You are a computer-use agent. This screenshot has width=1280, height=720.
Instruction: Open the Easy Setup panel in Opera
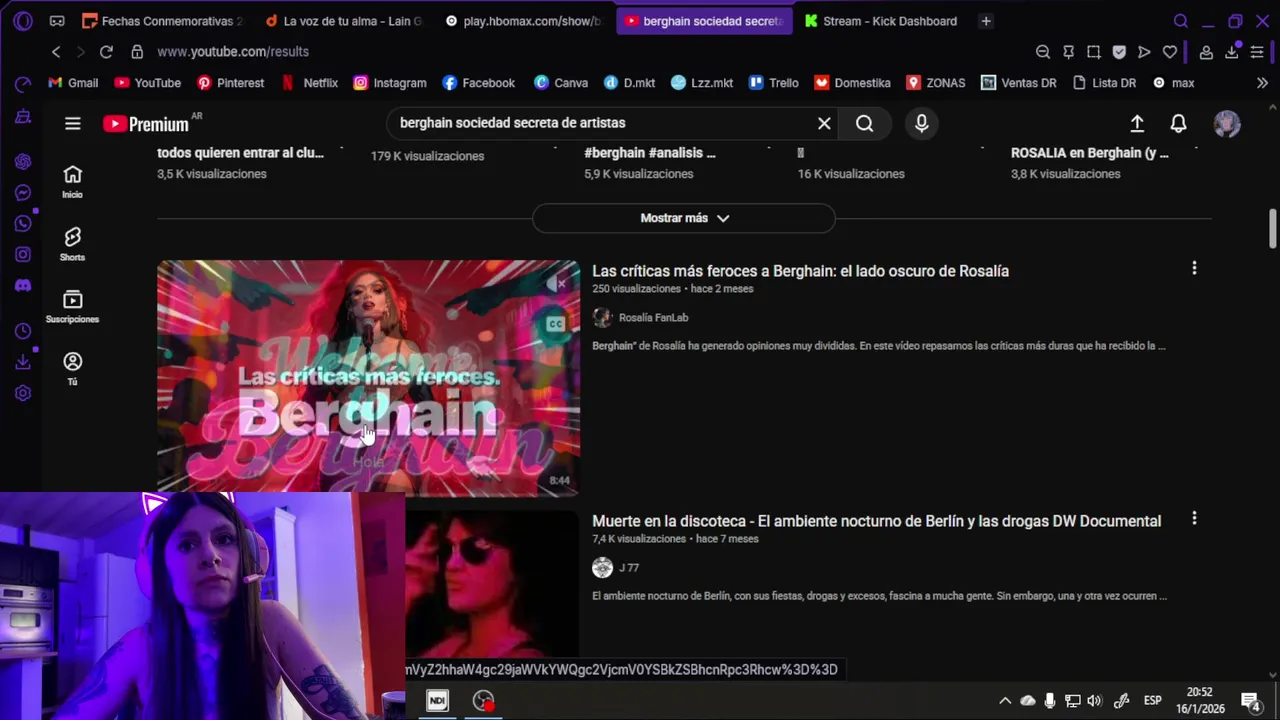click(1257, 52)
